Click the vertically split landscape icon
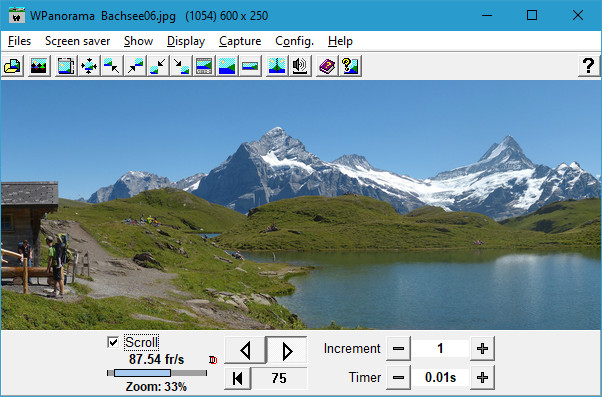The width and height of the screenshot is (602, 397). [x=277, y=66]
